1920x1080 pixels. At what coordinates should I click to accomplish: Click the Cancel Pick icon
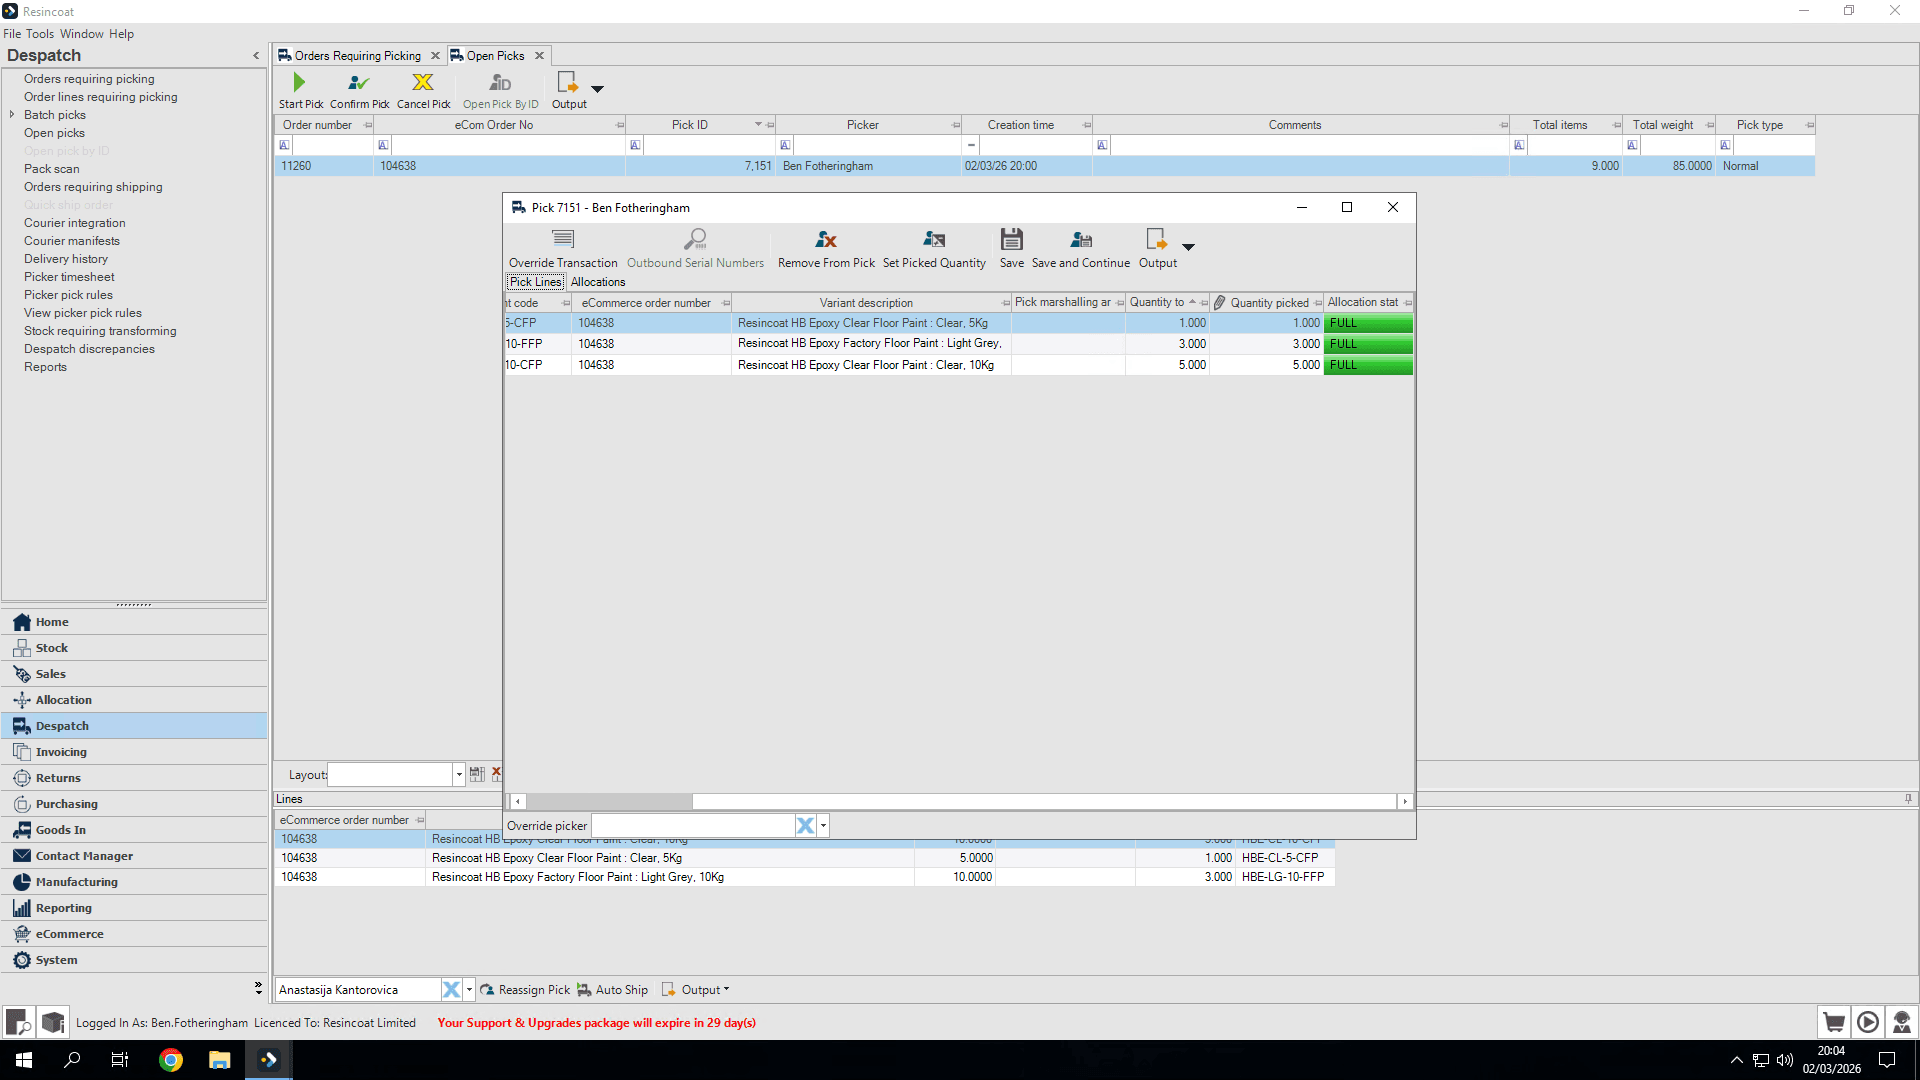(423, 82)
